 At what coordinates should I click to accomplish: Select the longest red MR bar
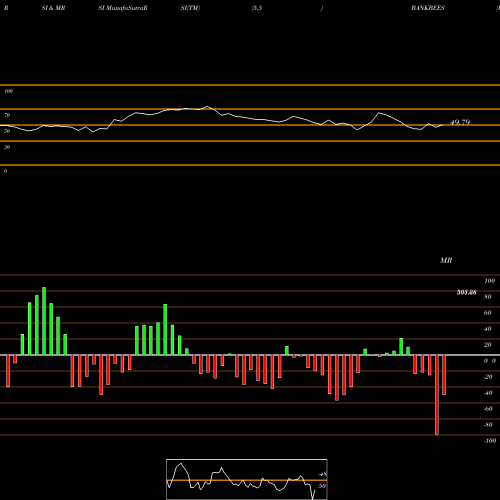click(437, 395)
